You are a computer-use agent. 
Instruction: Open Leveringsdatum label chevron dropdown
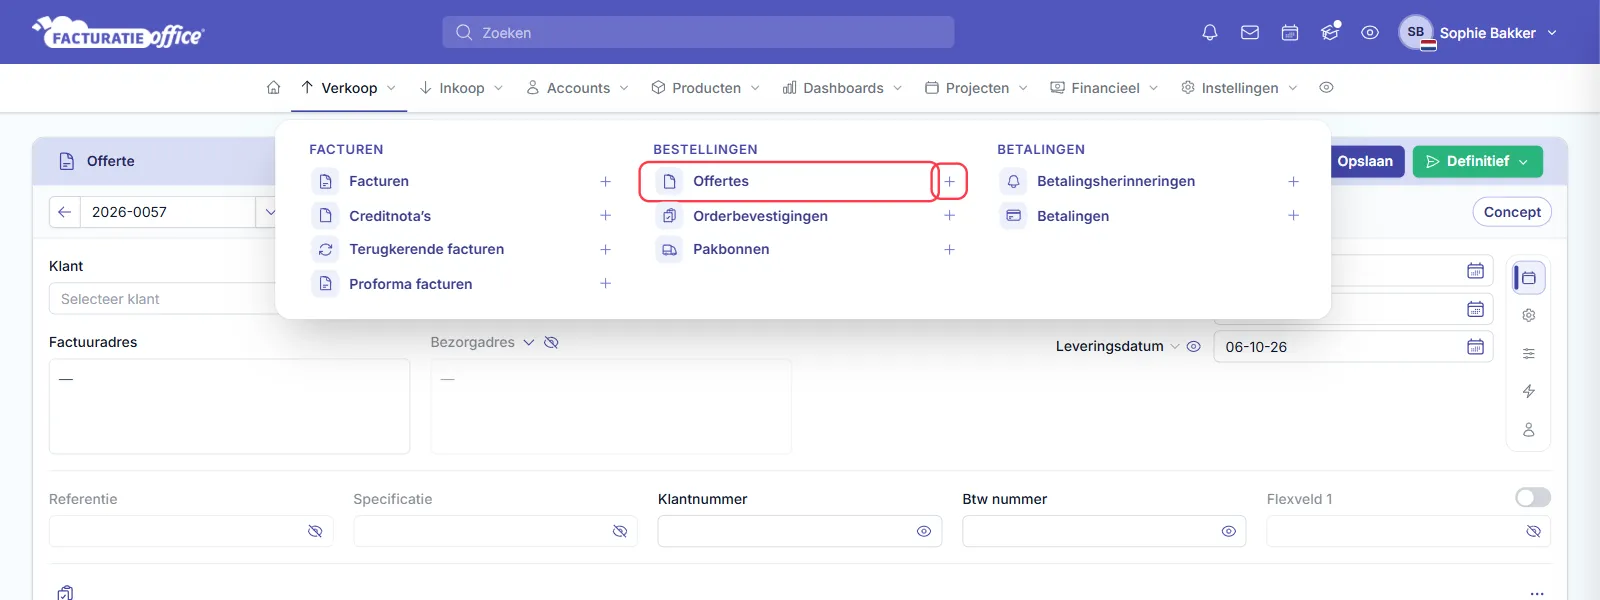pos(1175,346)
